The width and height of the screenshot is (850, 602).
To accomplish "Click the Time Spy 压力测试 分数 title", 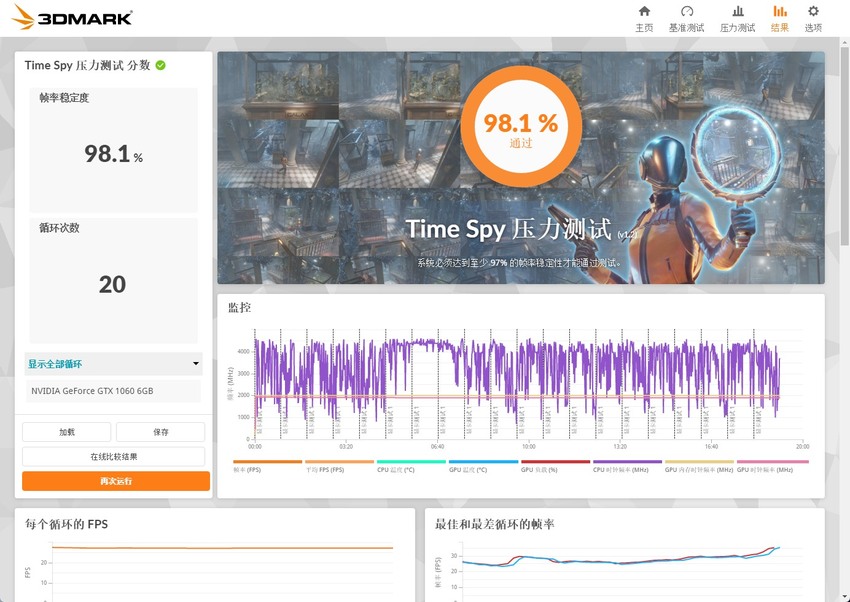I will click(x=87, y=66).
